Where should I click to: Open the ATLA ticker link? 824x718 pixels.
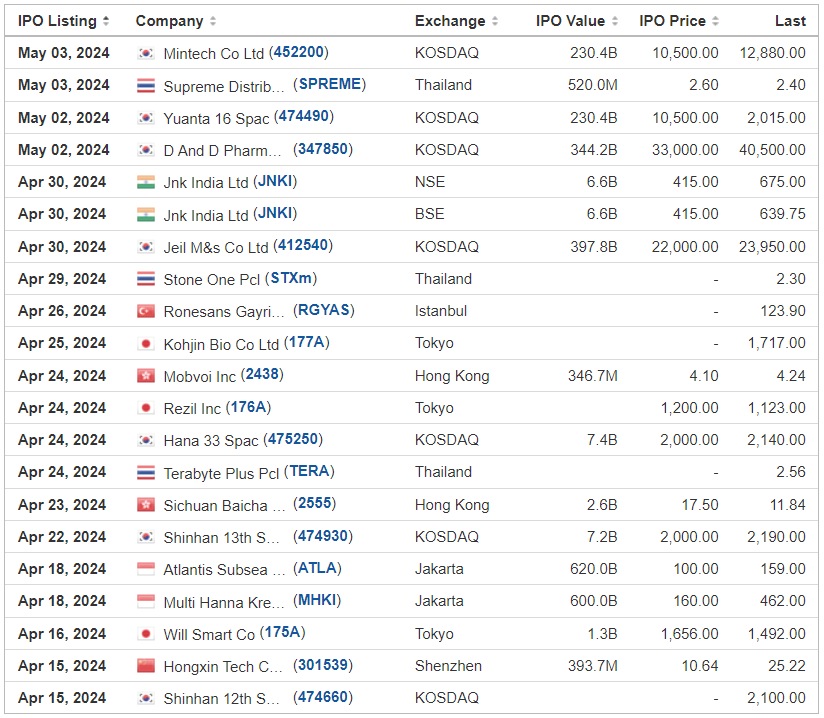317,568
